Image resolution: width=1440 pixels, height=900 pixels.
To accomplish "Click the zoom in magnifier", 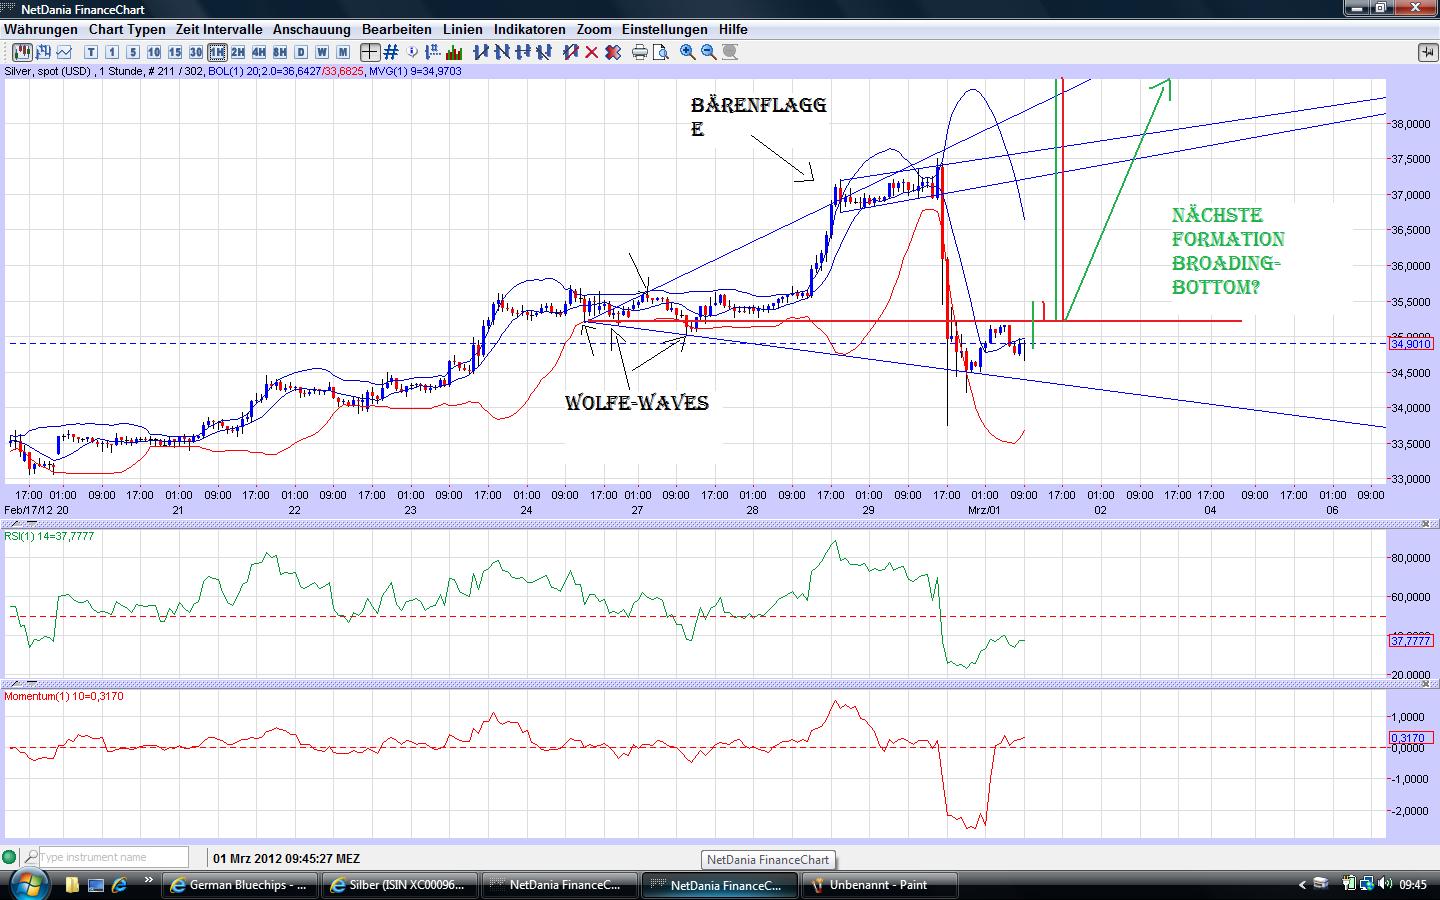I will tap(688, 52).
